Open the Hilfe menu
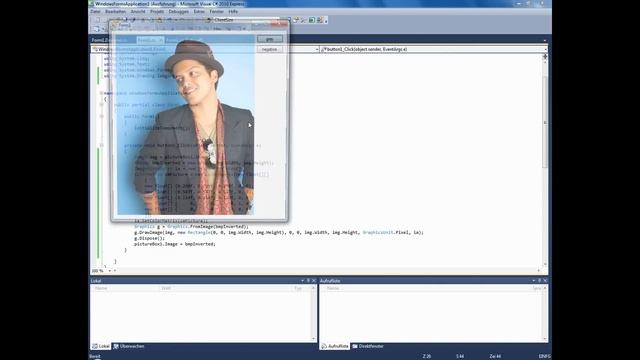The image size is (640, 360). [x=233, y=11]
